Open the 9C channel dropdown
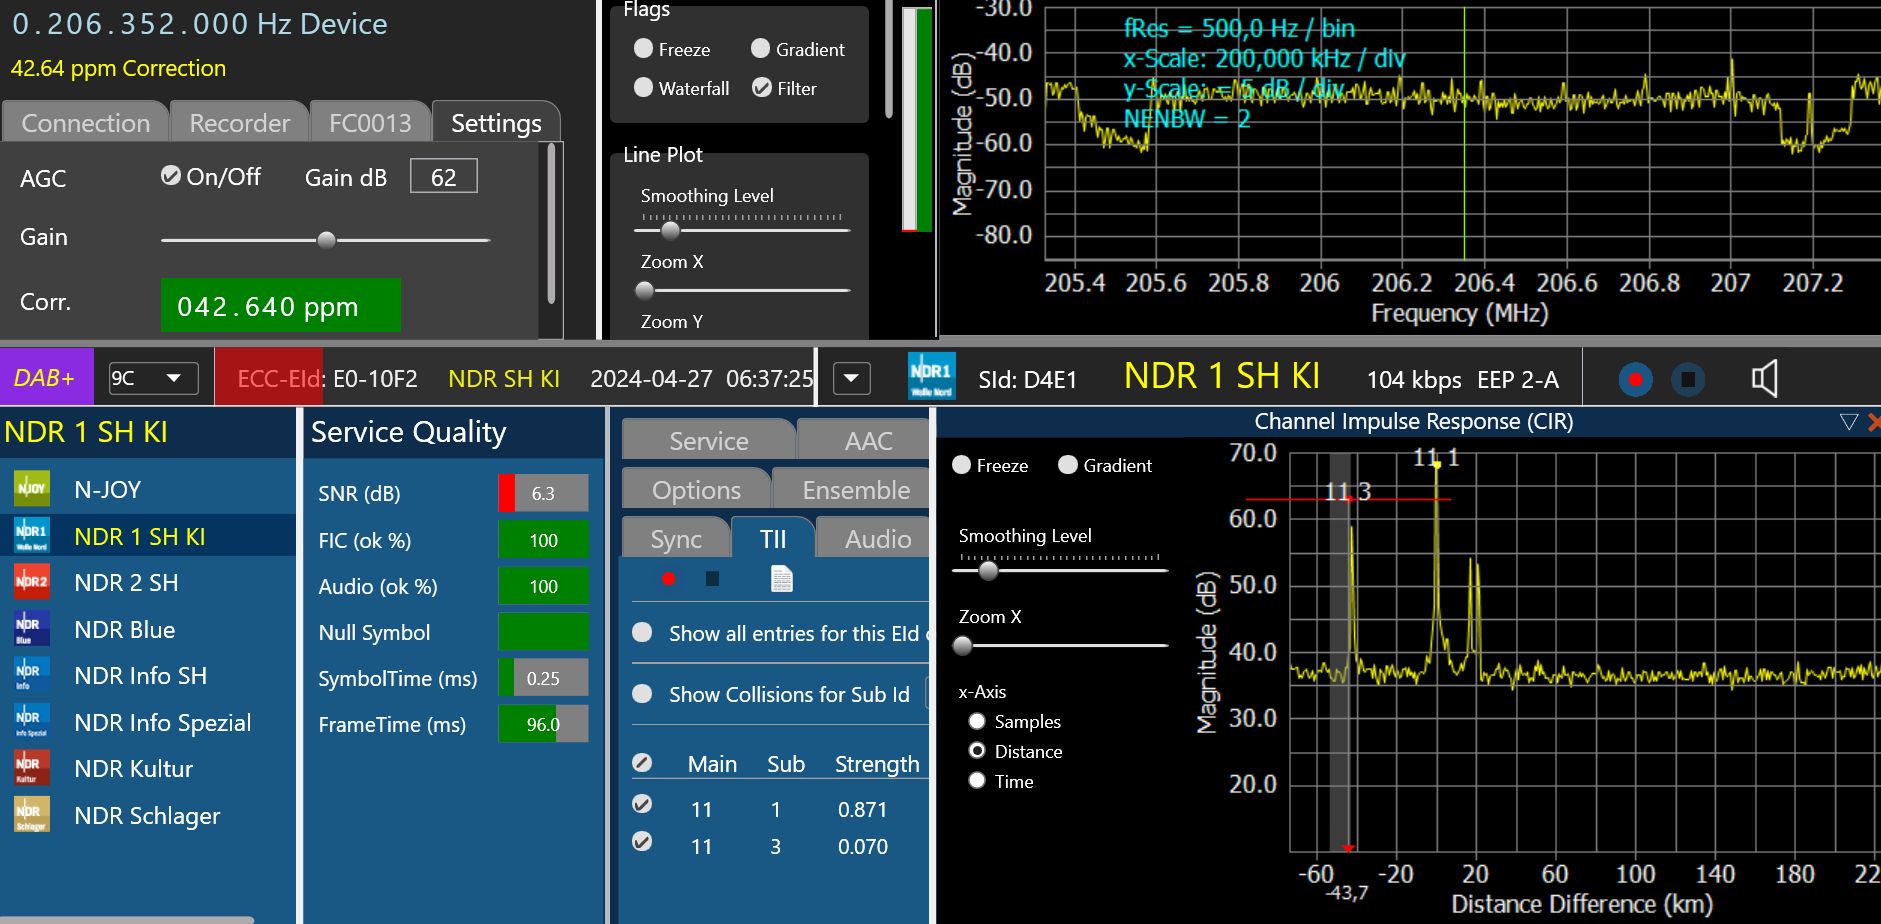The height and width of the screenshot is (924, 1881). (153, 378)
